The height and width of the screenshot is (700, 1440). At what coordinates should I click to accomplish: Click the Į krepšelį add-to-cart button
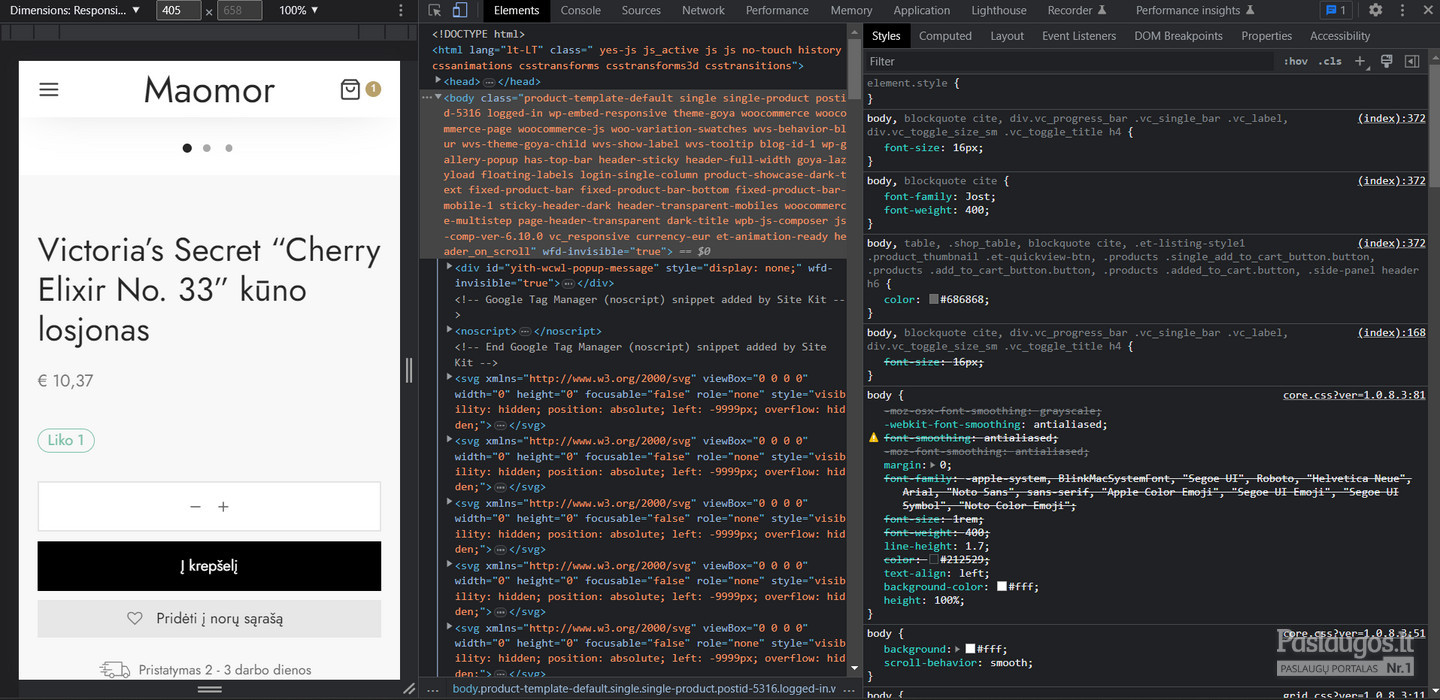coord(209,566)
